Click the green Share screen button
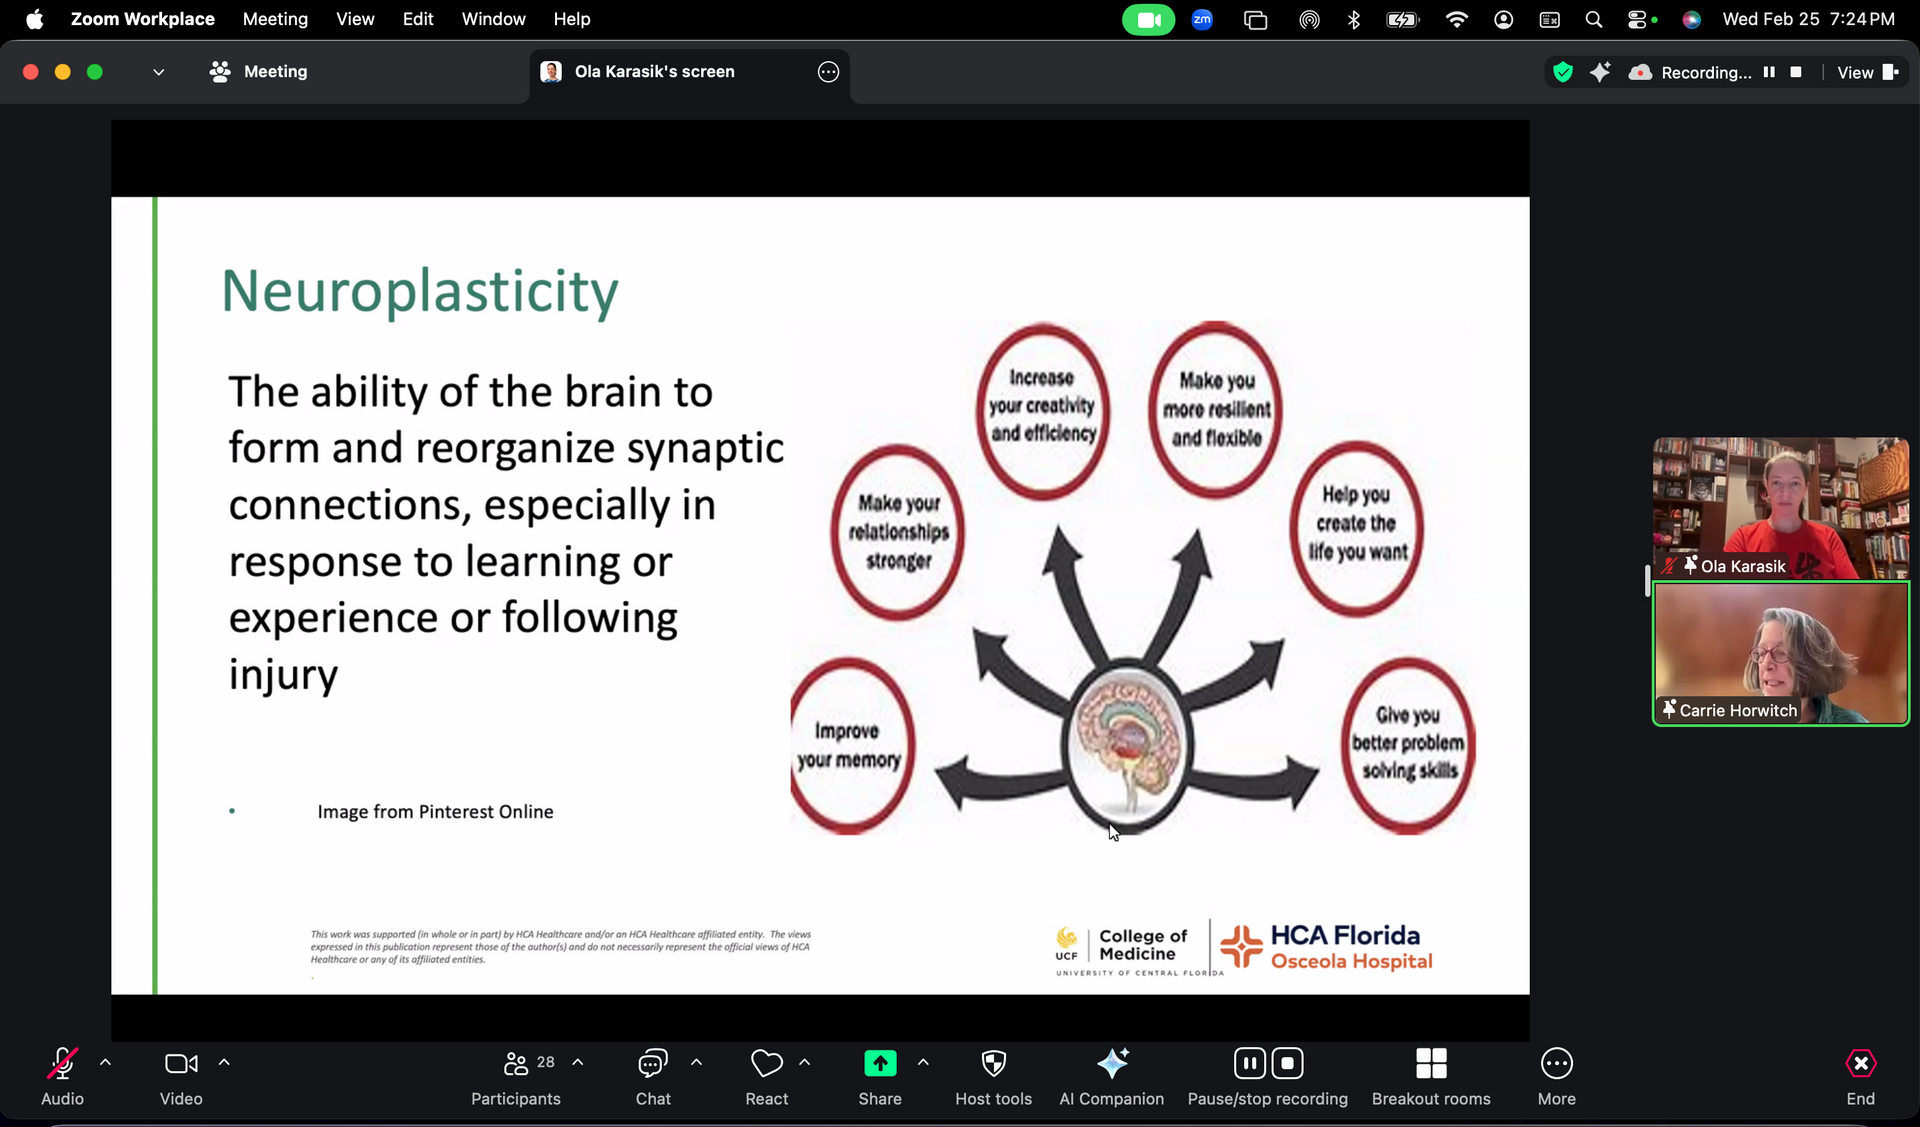This screenshot has width=1920, height=1127. (880, 1064)
